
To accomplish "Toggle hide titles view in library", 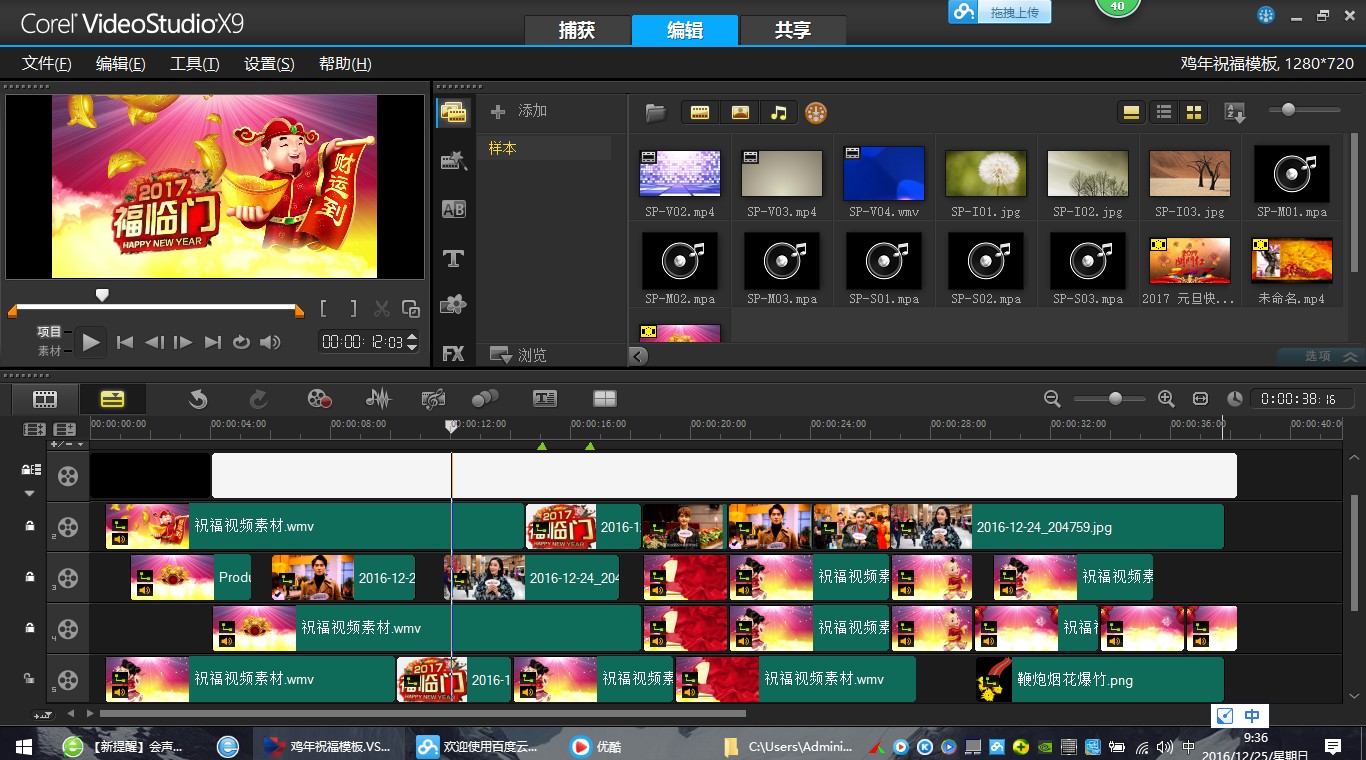I will coord(1132,112).
